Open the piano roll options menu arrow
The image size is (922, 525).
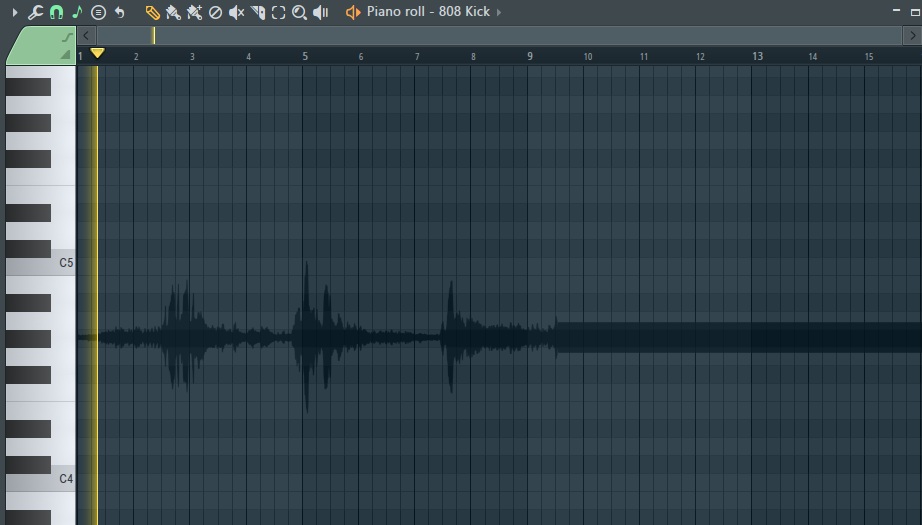(14, 12)
